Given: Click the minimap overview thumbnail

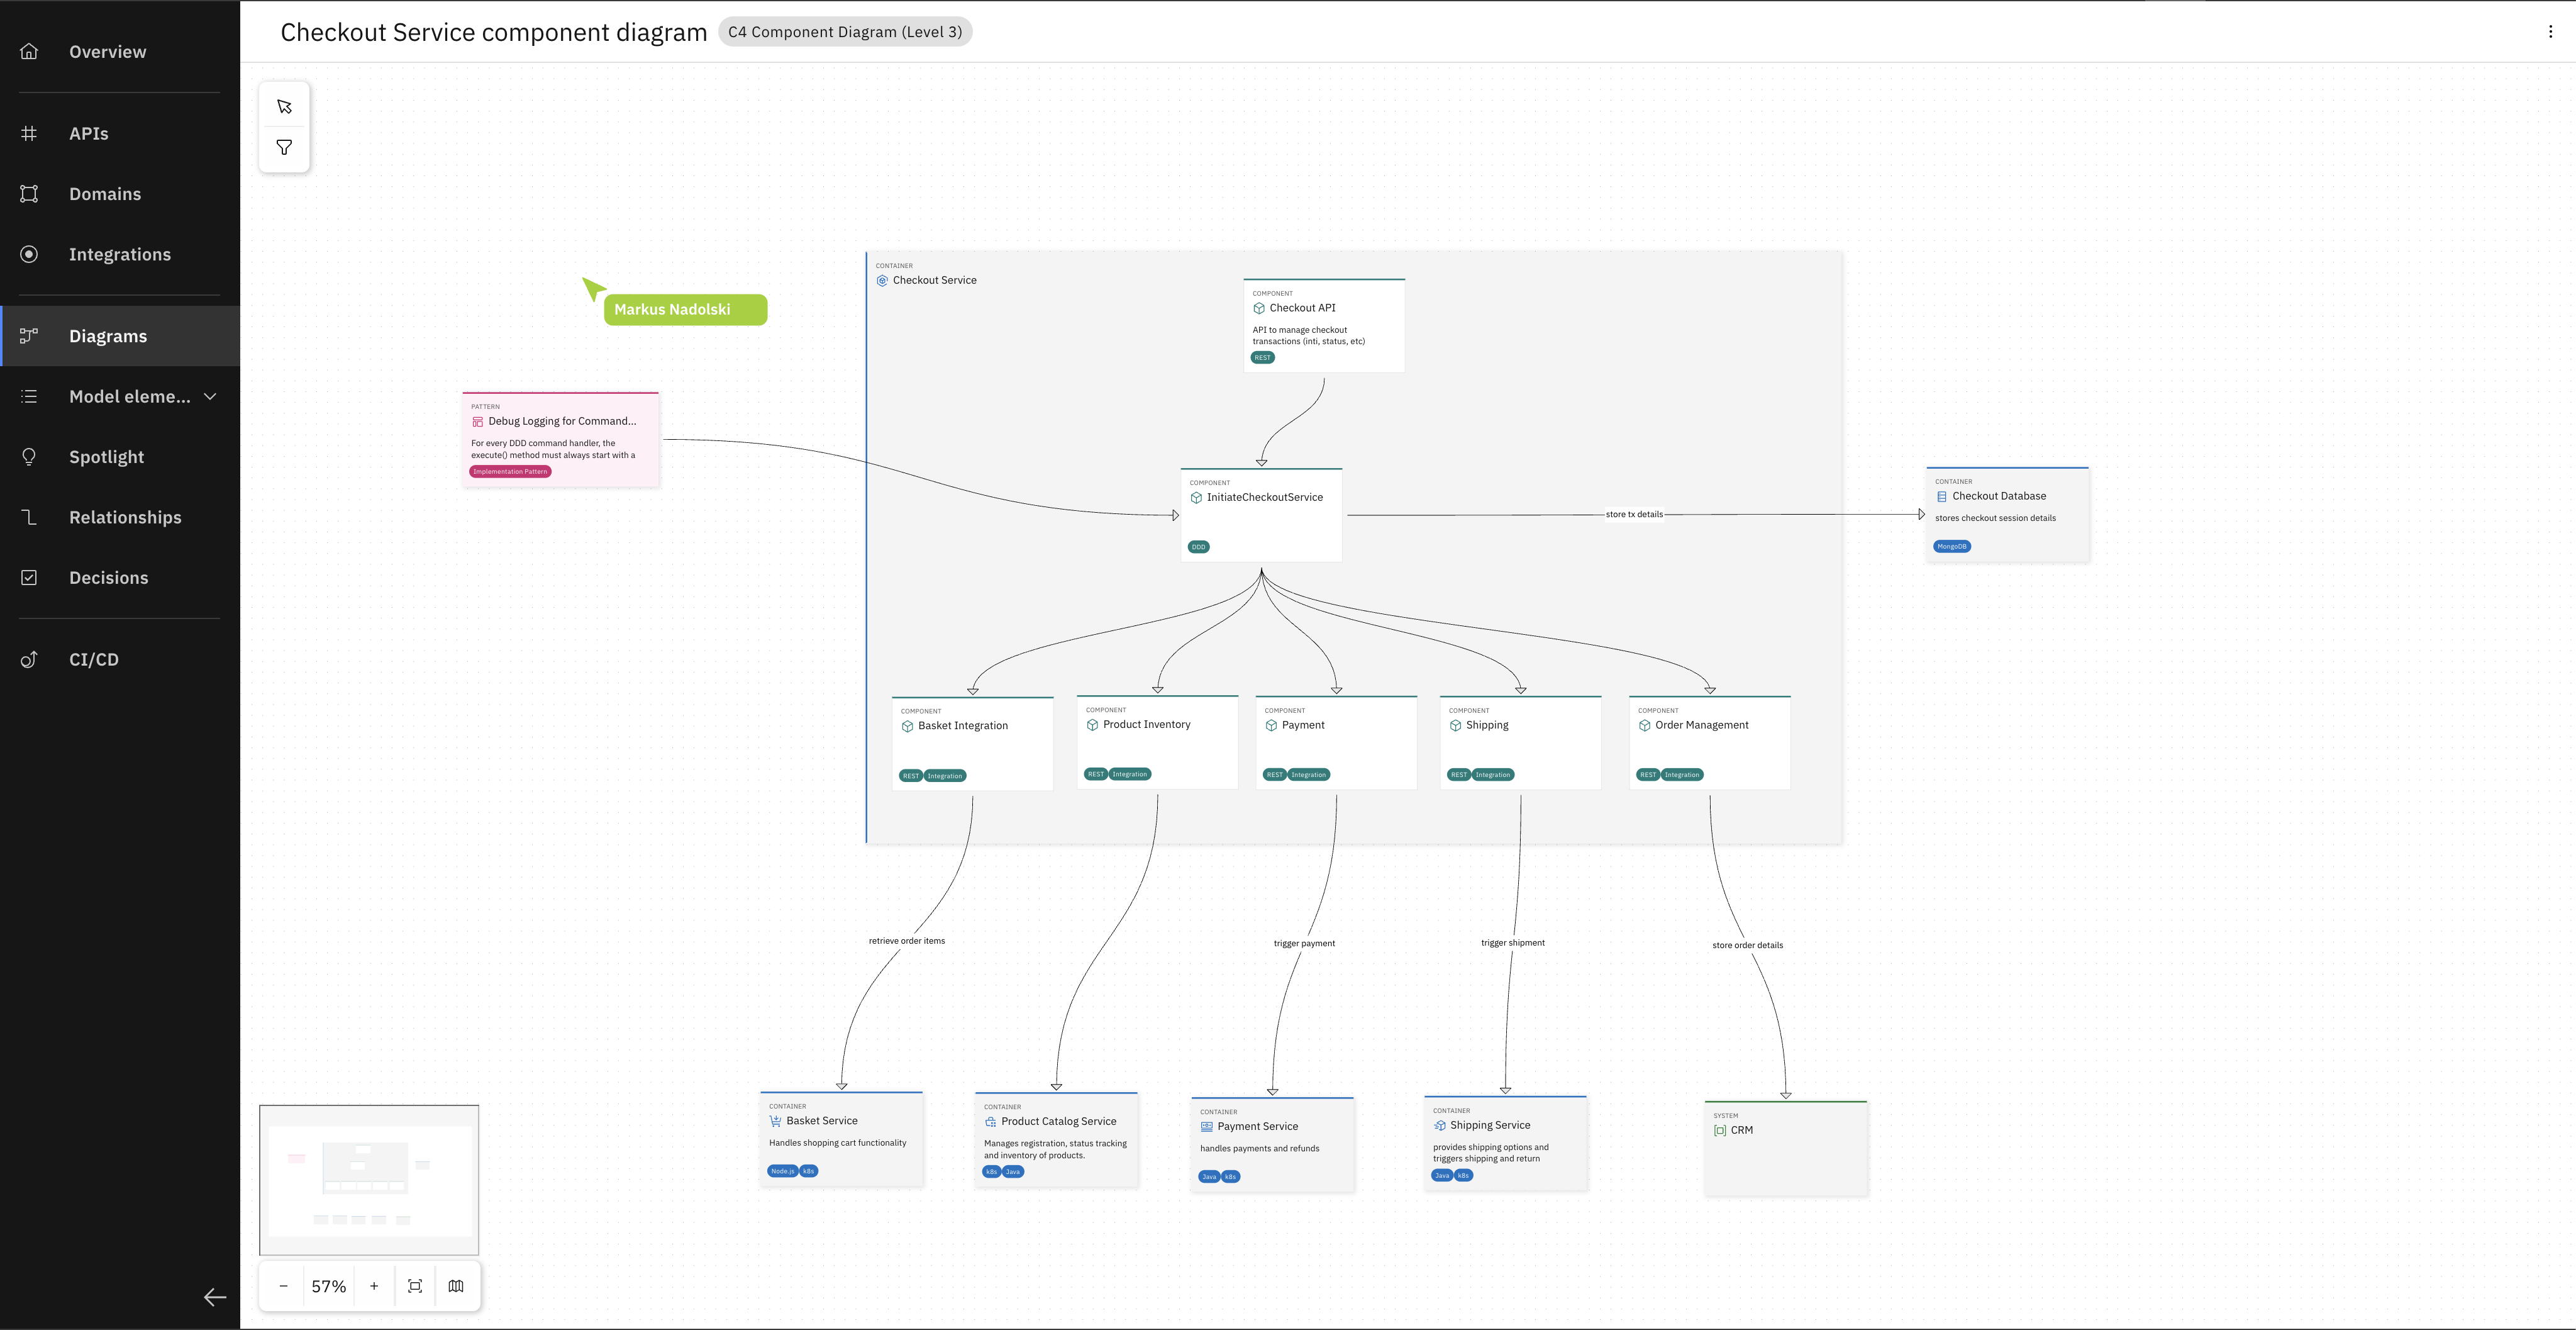Looking at the screenshot, I should click(369, 1180).
